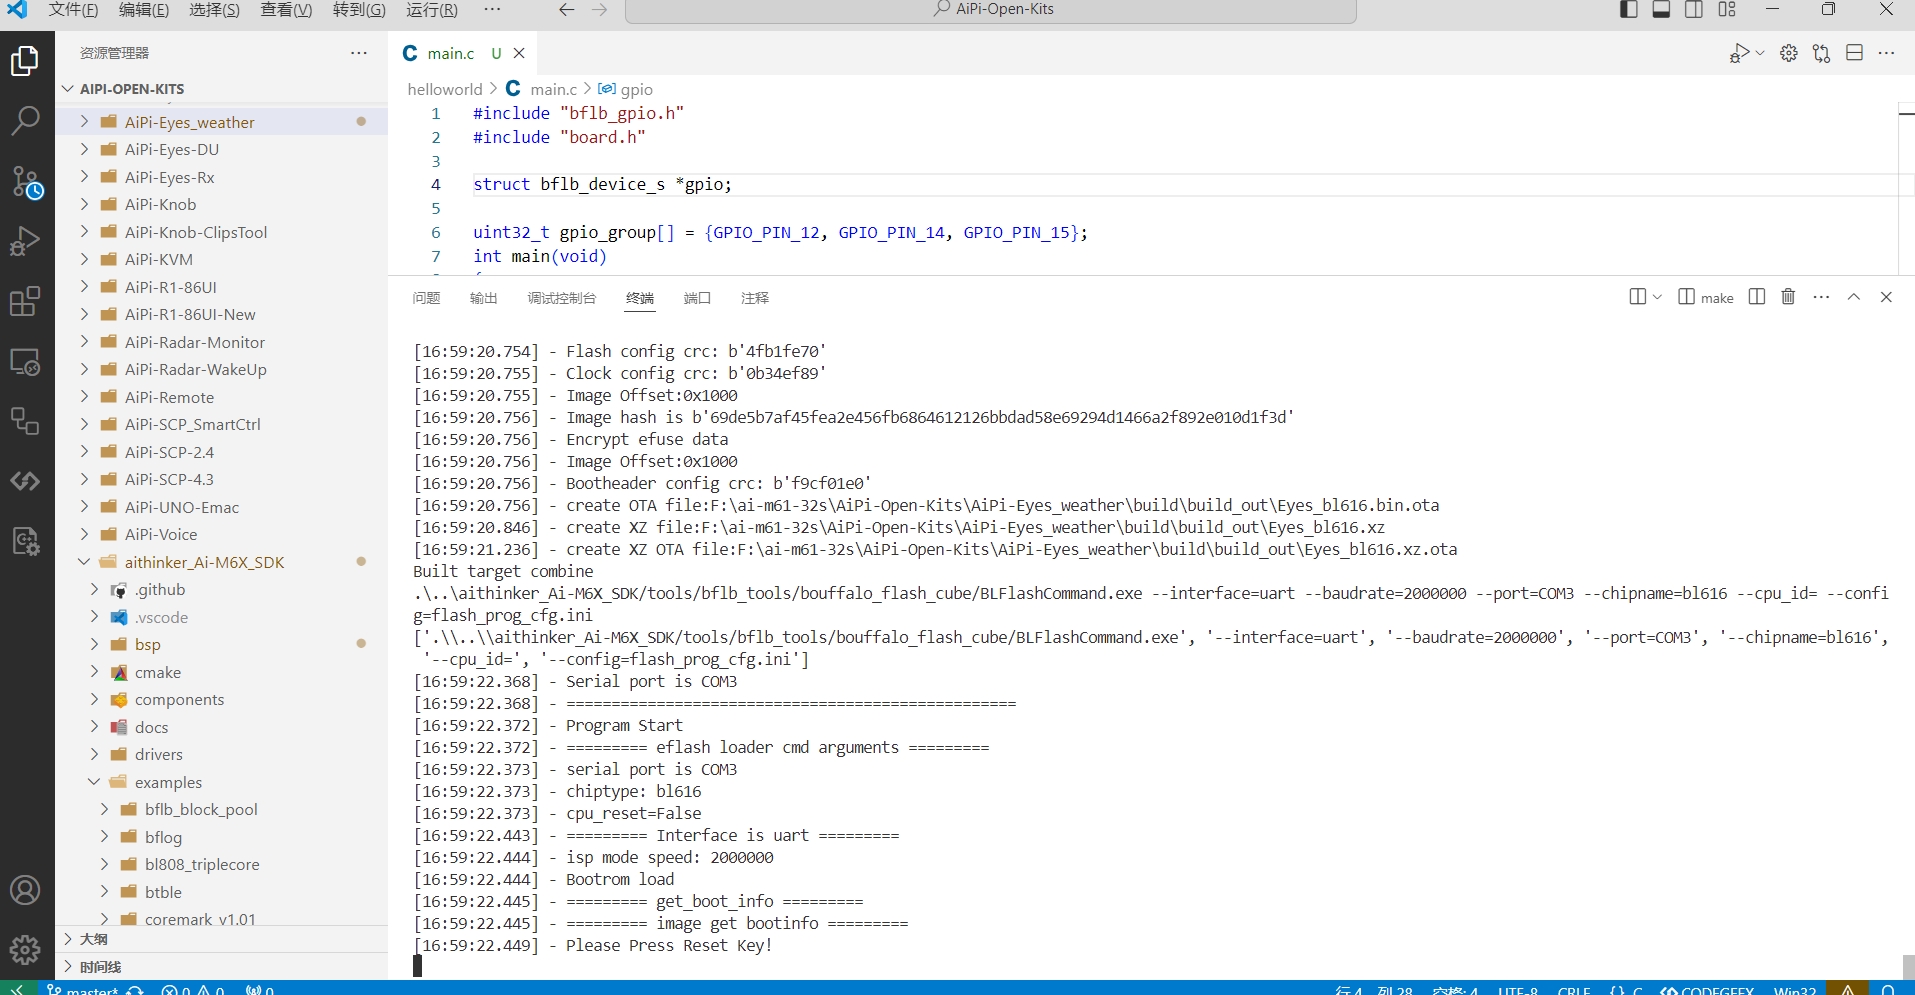Click the 'Please Press Reset Key!' terminal line

[669, 945]
